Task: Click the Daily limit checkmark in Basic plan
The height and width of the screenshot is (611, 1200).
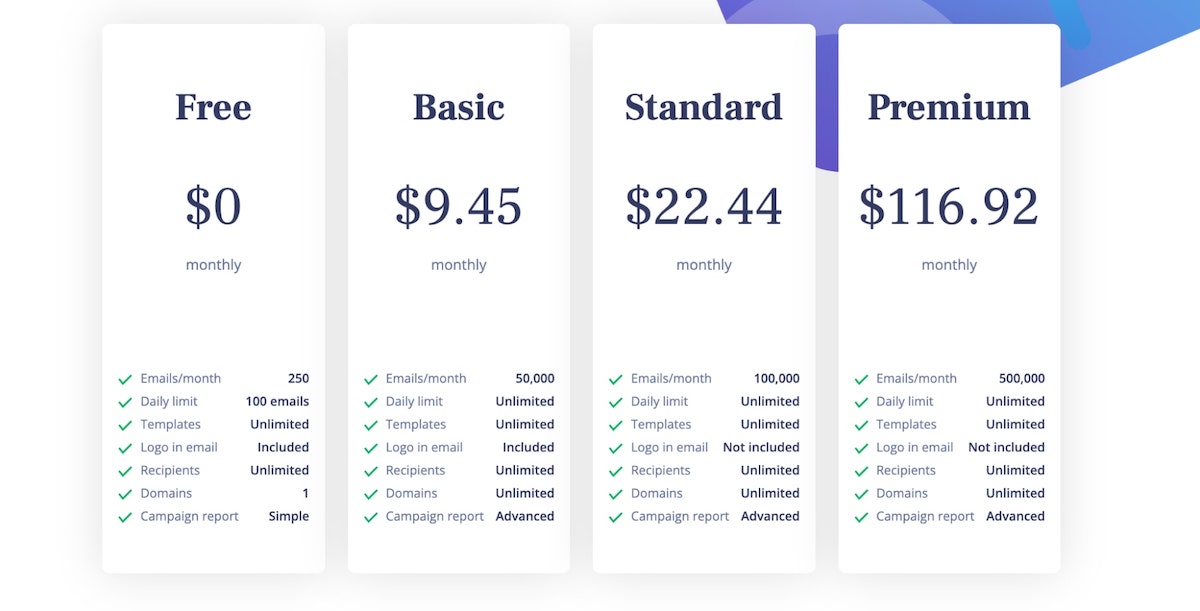Action: 371,403
